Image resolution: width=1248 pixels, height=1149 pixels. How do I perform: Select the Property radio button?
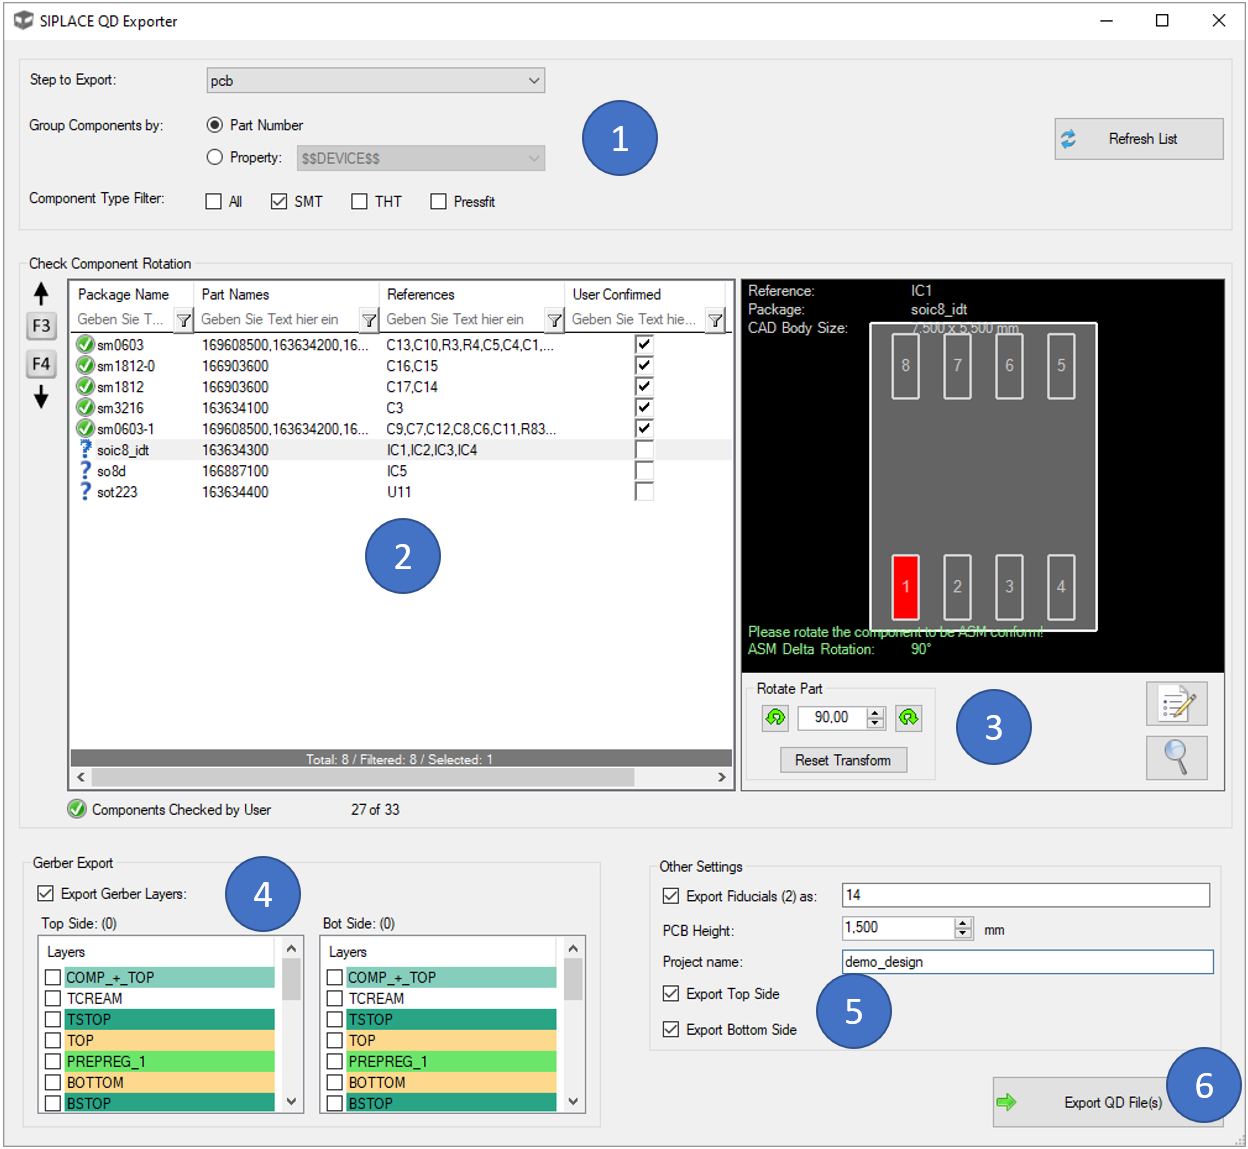tap(214, 157)
